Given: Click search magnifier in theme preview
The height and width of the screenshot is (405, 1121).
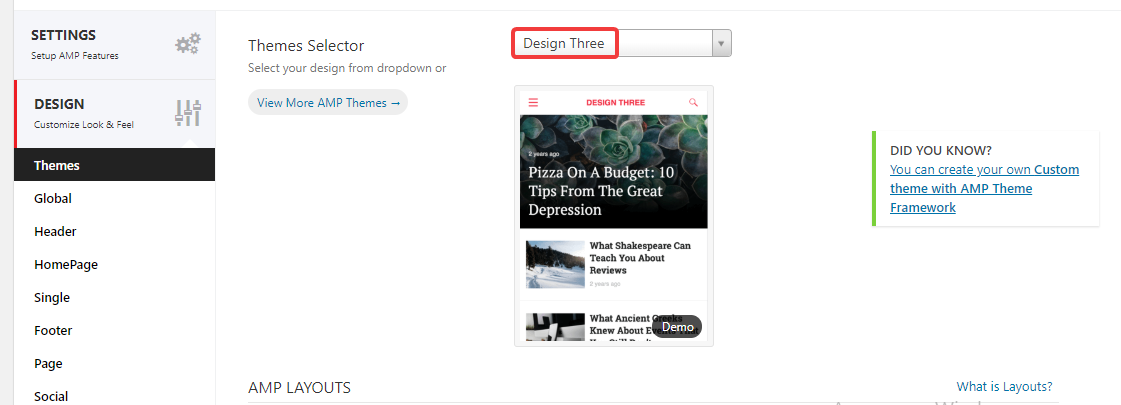Looking at the screenshot, I should (x=693, y=102).
